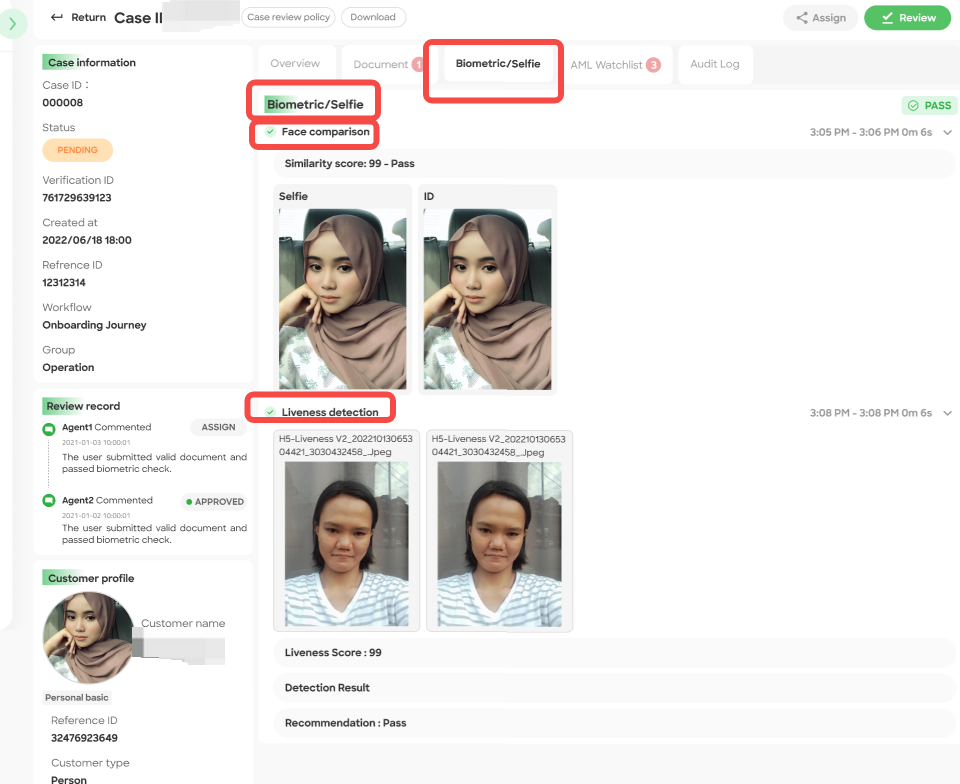Click the APPROVED tag on Agent2 comment
The width and height of the screenshot is (960, 784).
(x=214, y=501)
